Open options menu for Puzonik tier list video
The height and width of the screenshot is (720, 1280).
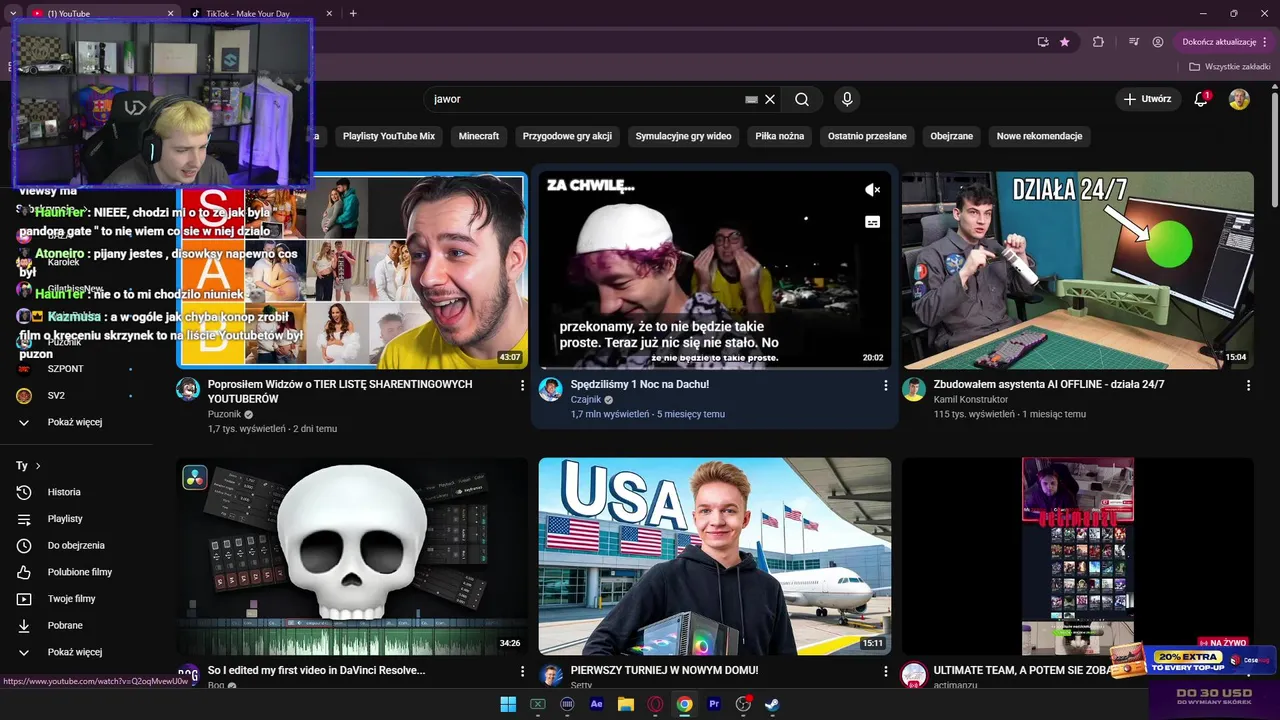[x=522, y=385]
